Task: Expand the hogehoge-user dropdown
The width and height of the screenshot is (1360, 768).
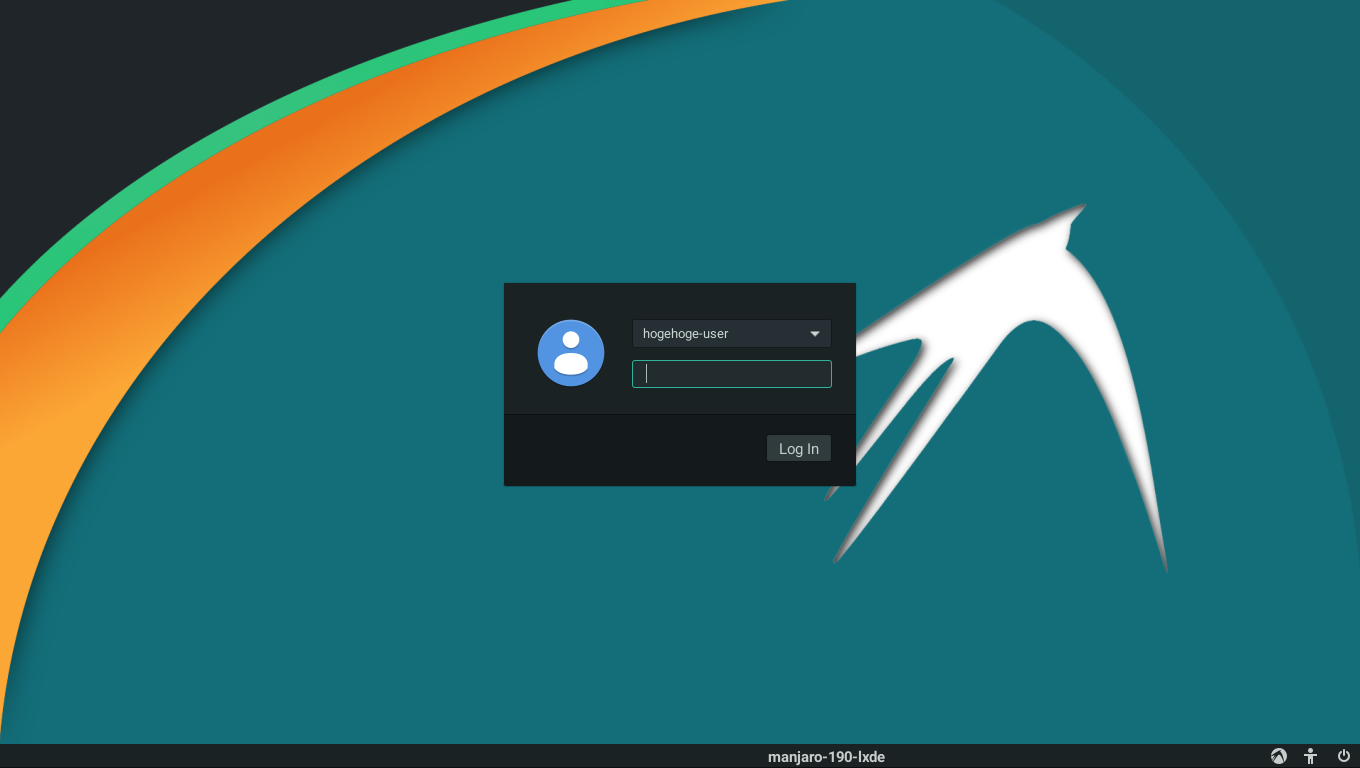Action: (732, 333)
